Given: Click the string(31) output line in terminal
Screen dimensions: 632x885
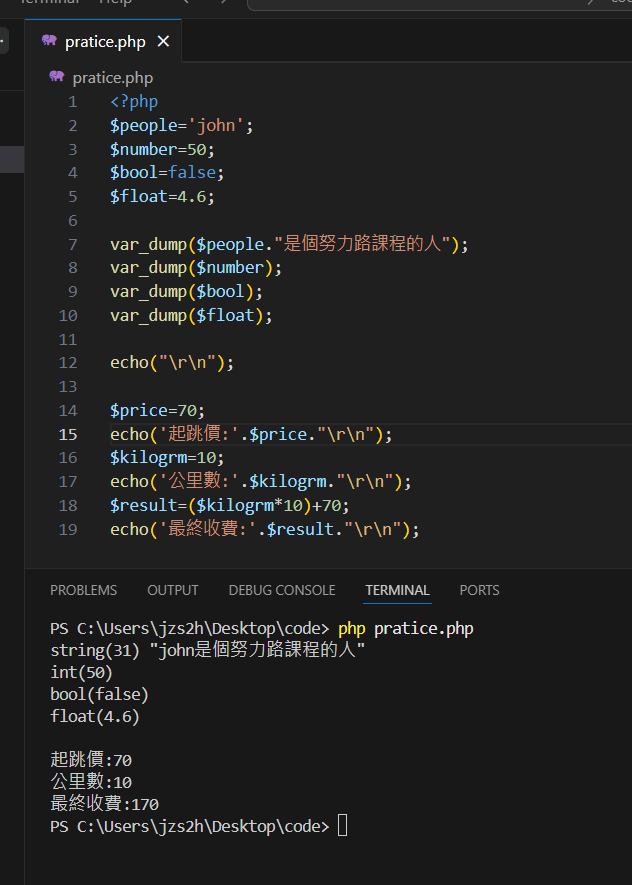Looking at the screenshot, I should pyautogui.click(x=208, y=650).
